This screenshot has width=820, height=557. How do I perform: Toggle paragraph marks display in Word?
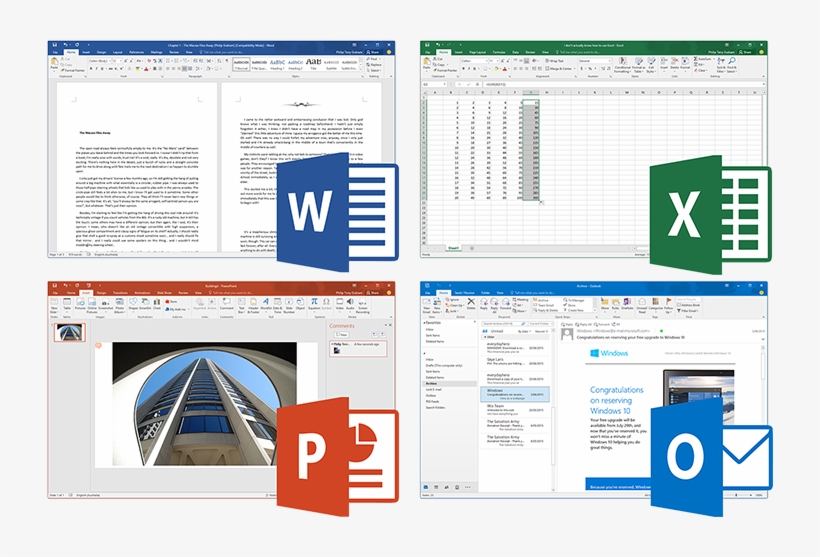(227, 61)
